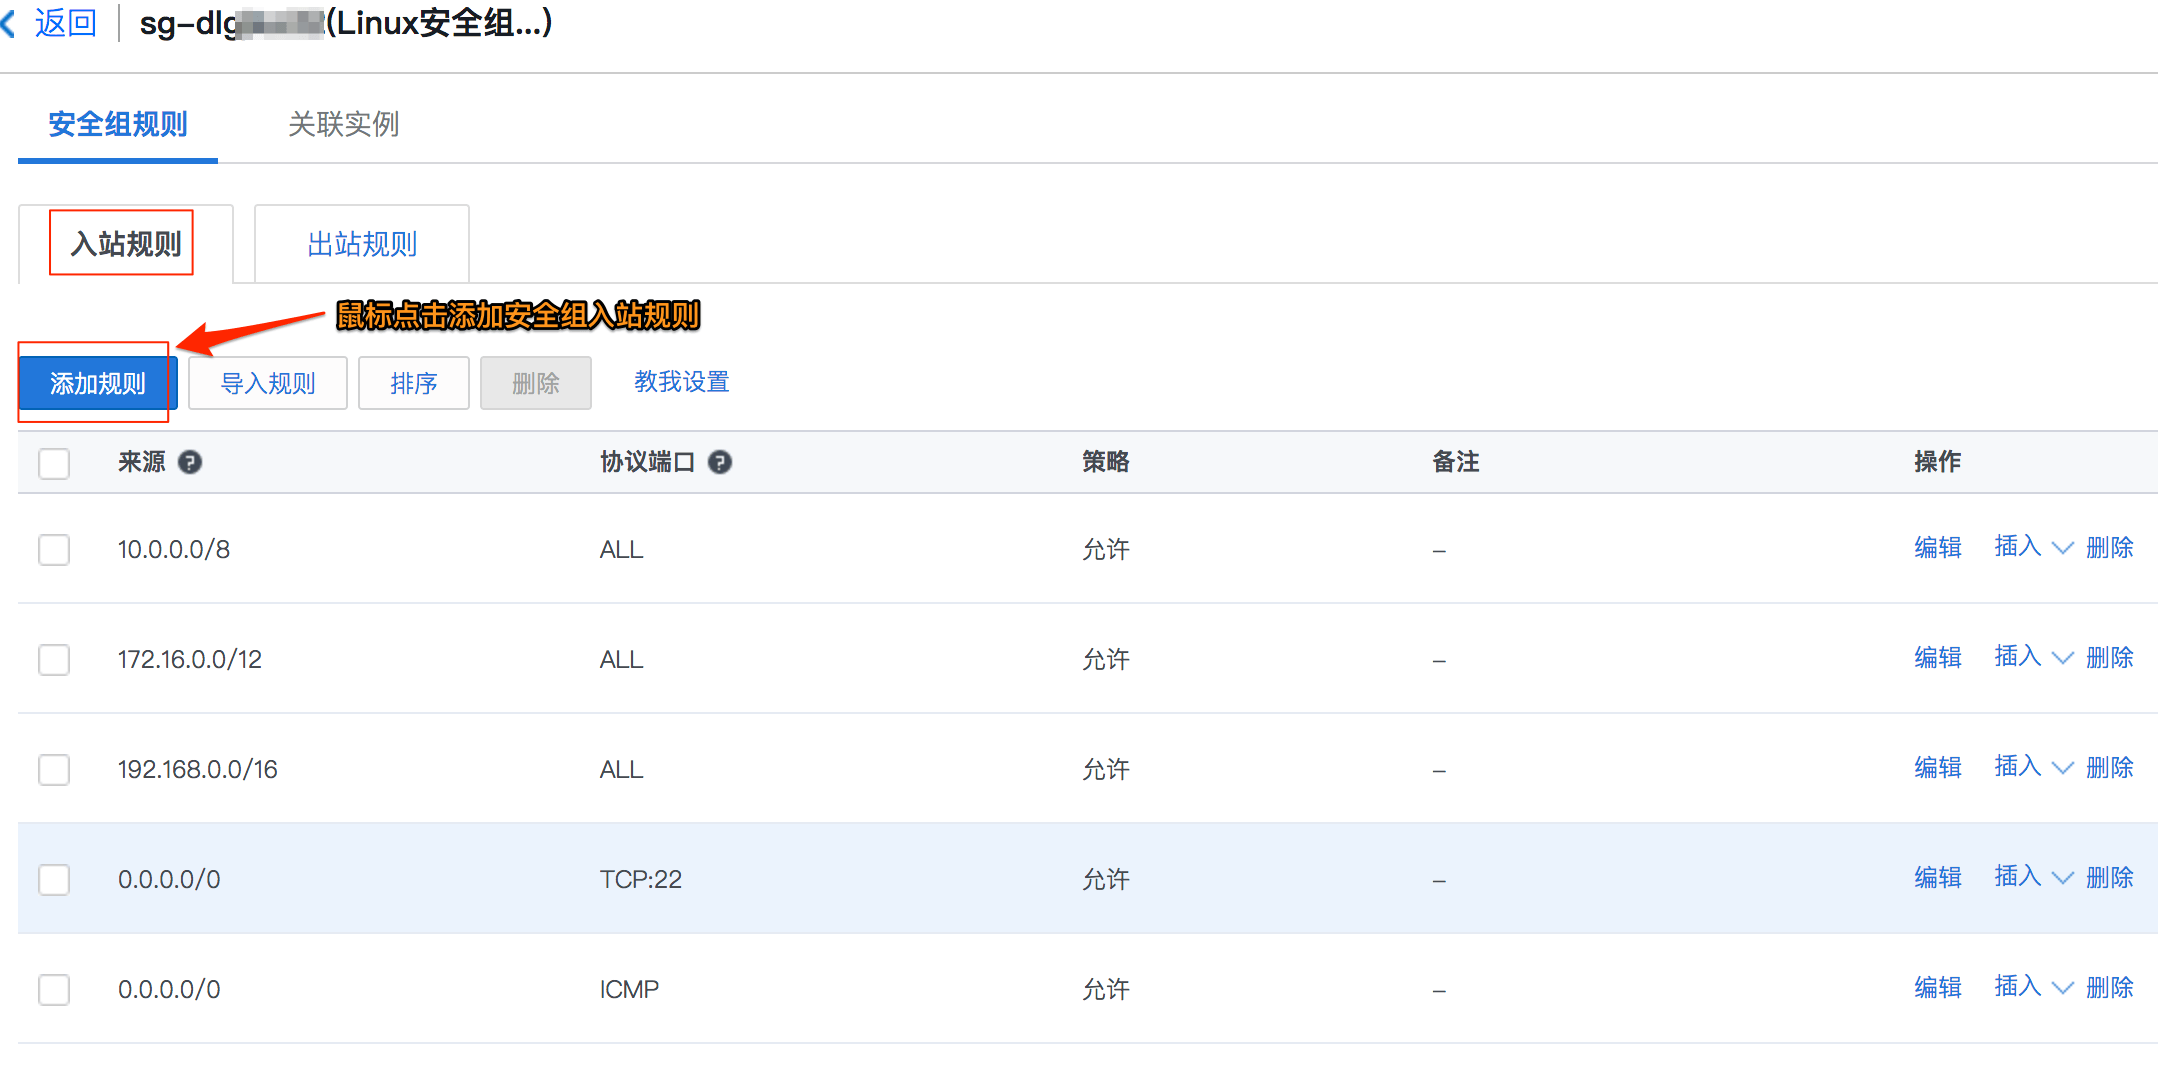The height and width of the screenshot is (1076, 2158).
Task: Click the back chevron icon beside 返回
Action: [x=8, y=23]
